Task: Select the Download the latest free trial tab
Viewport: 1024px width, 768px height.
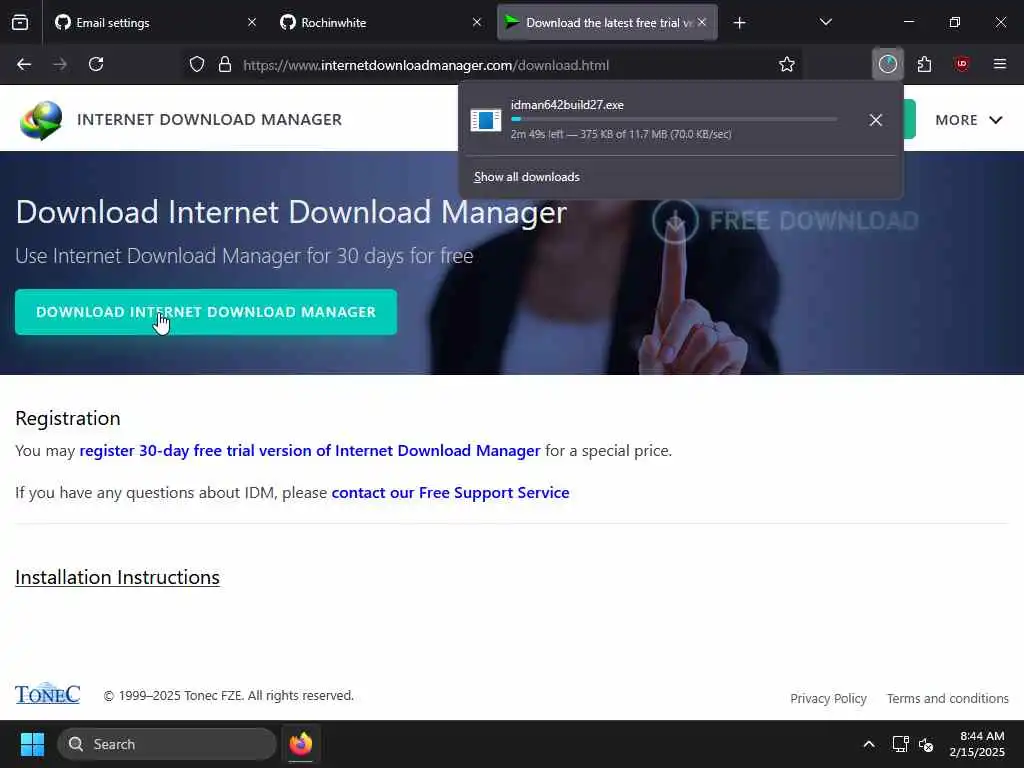Action: [607, 23]
